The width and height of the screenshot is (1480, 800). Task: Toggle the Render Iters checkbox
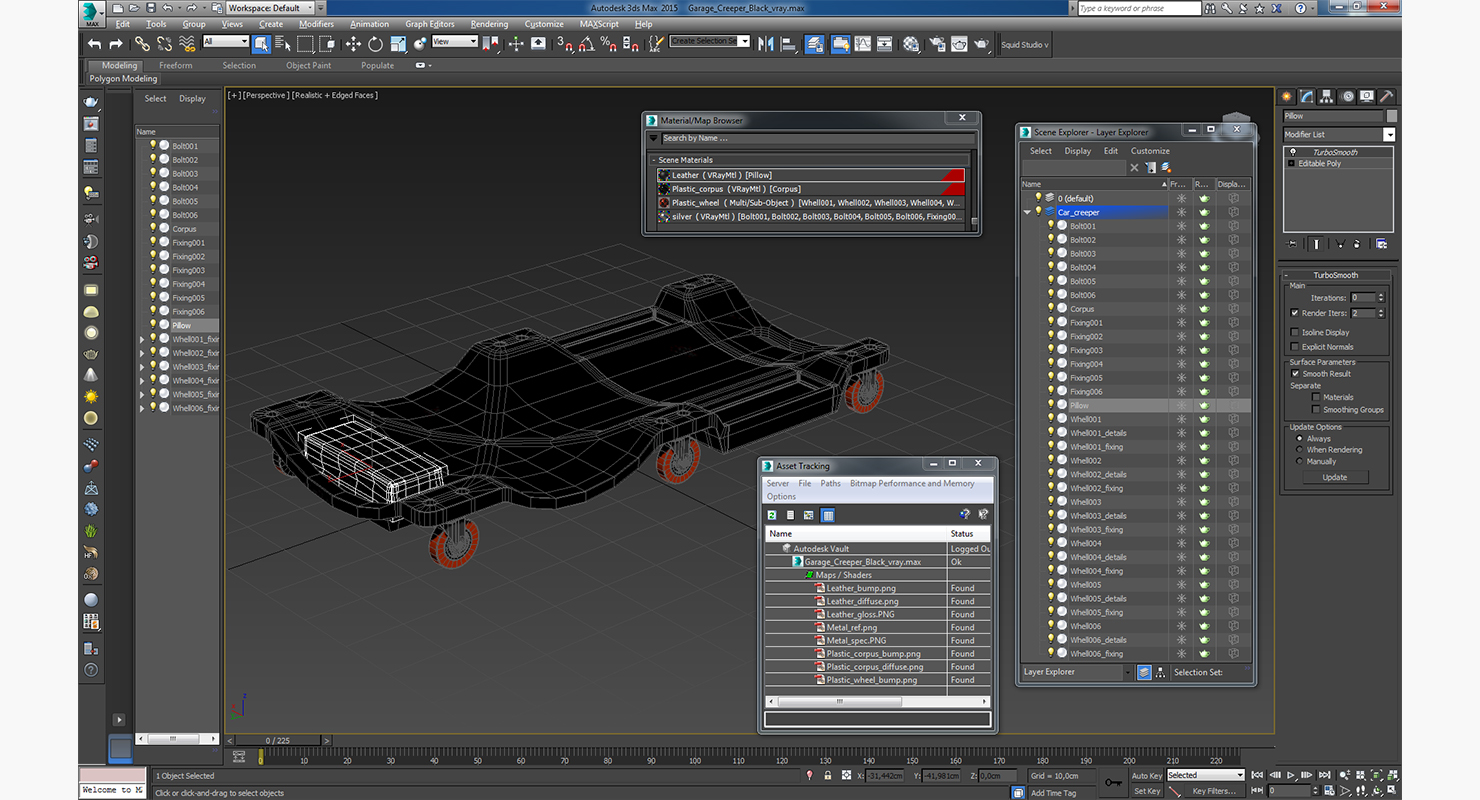1295,313
